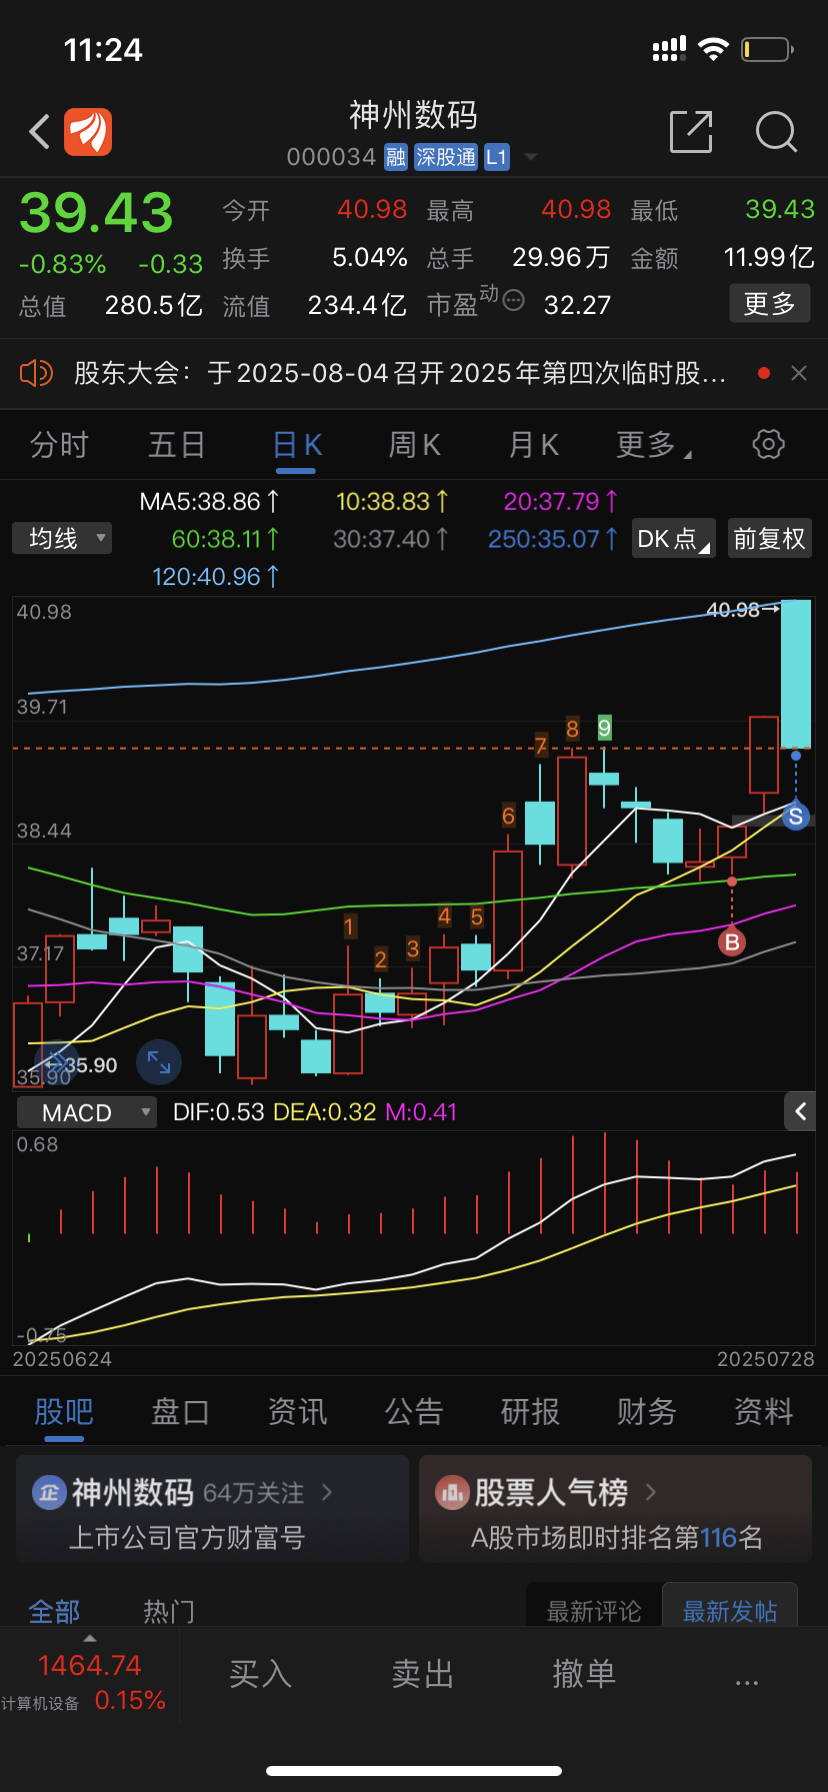Open the 前复权 adjustment selector
828x1792 pixels.
click(x=769, y=539)
